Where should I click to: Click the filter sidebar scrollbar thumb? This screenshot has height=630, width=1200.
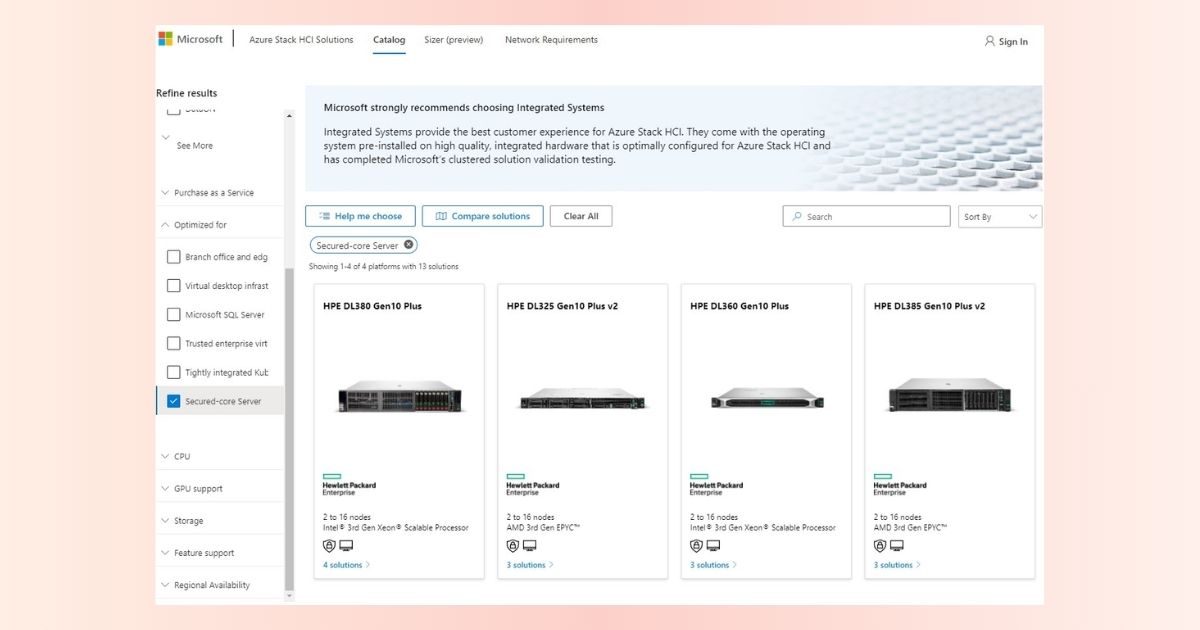pyautogui.click(x=290, y=428)
